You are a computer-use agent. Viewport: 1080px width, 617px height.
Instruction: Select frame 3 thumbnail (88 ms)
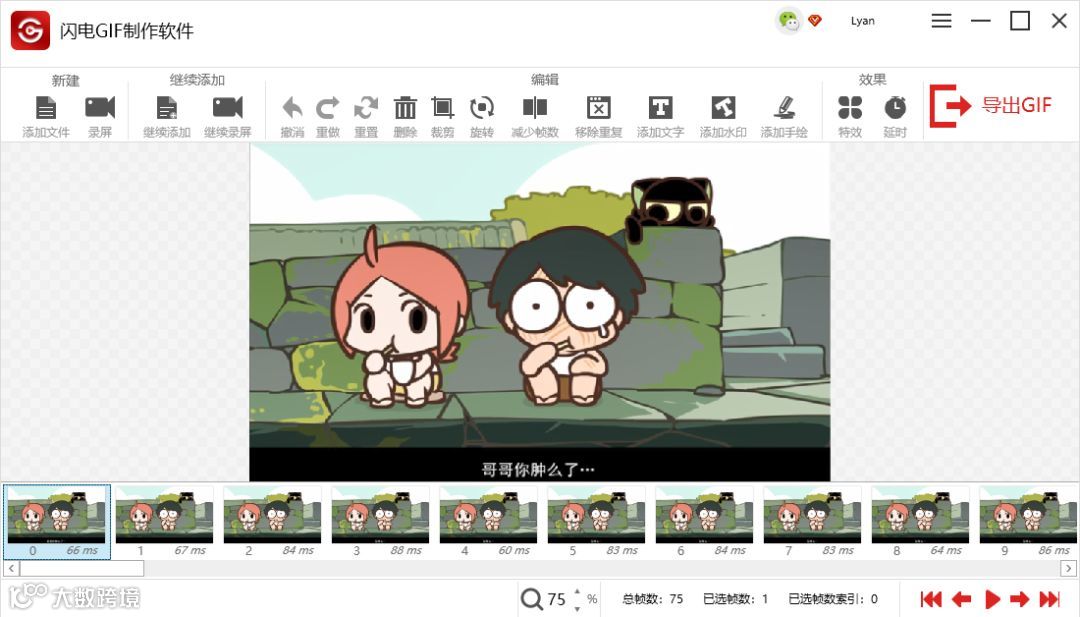[x=381, y=521]
